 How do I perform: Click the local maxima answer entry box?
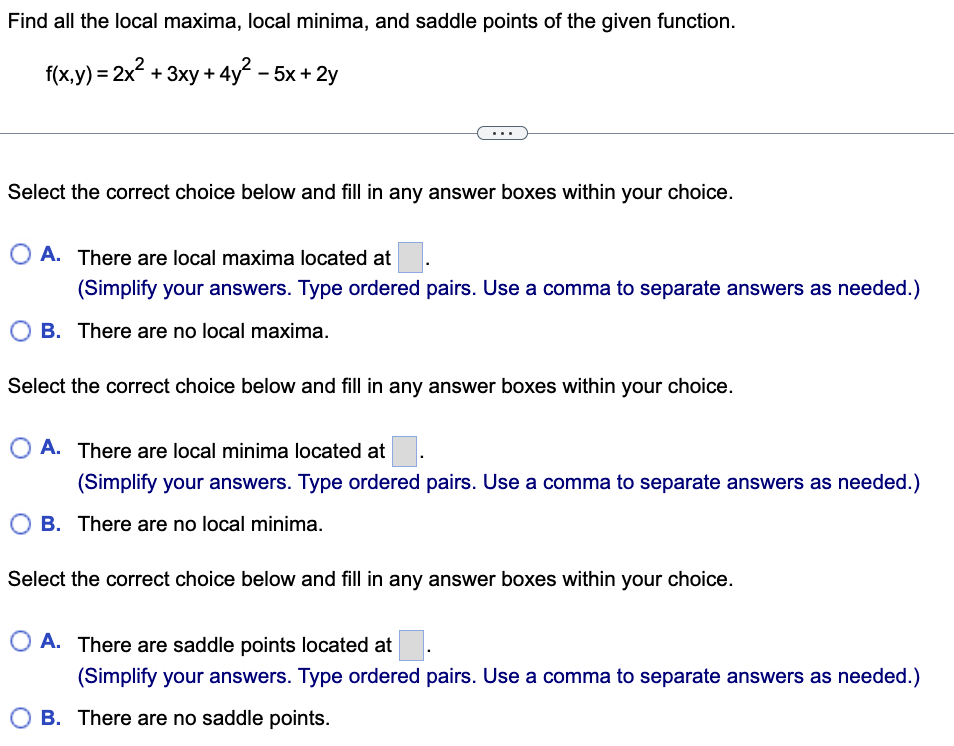pos(410,257)
